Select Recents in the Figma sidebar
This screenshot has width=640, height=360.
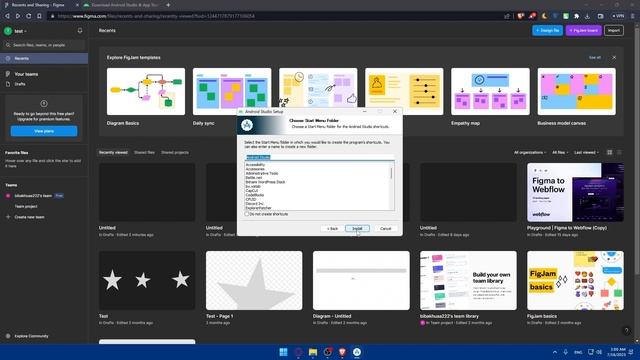click(x=44, y=58)
